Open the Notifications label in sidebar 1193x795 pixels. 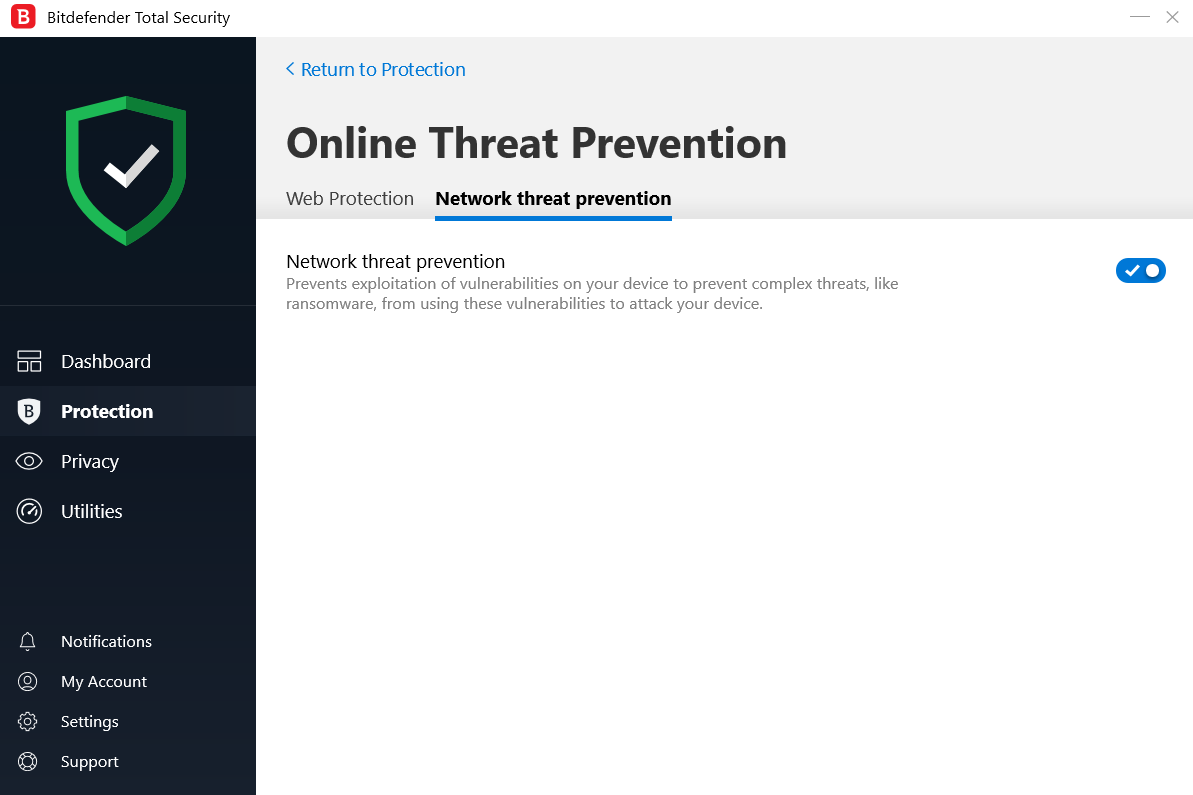click(107, 641)
